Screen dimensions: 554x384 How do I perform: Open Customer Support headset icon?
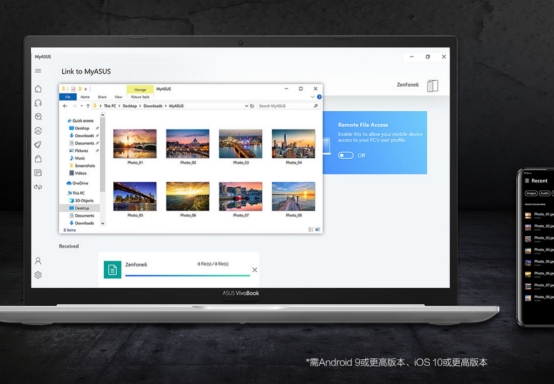[x=38, y=103]
